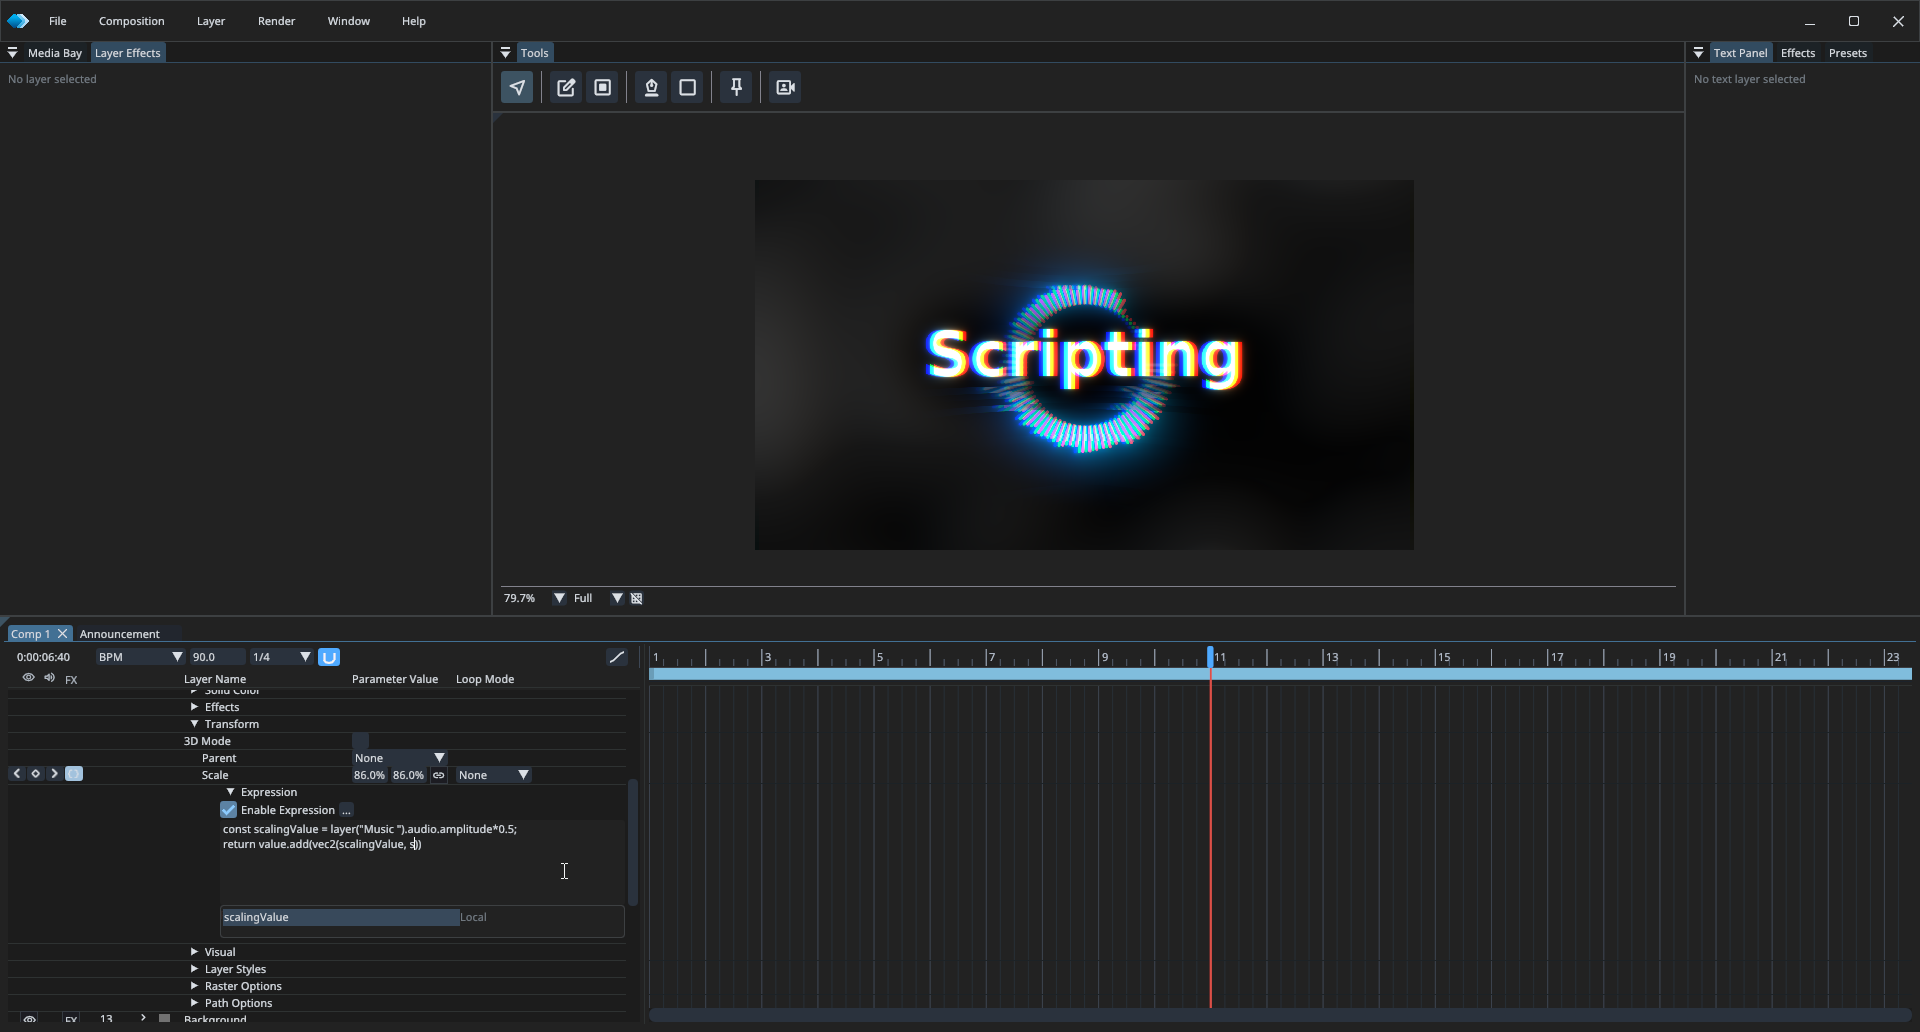Go to previous Scale keyframe
The width and height of the screenshot is (1920, 1032).
(x=16, y=774)
